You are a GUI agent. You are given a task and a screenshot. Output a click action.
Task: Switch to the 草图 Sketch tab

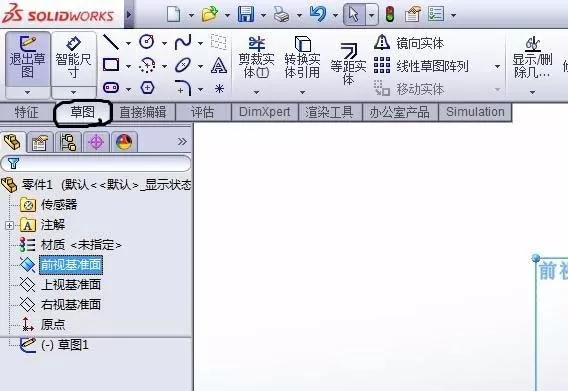pyautogui.click(x=83, y=112)
